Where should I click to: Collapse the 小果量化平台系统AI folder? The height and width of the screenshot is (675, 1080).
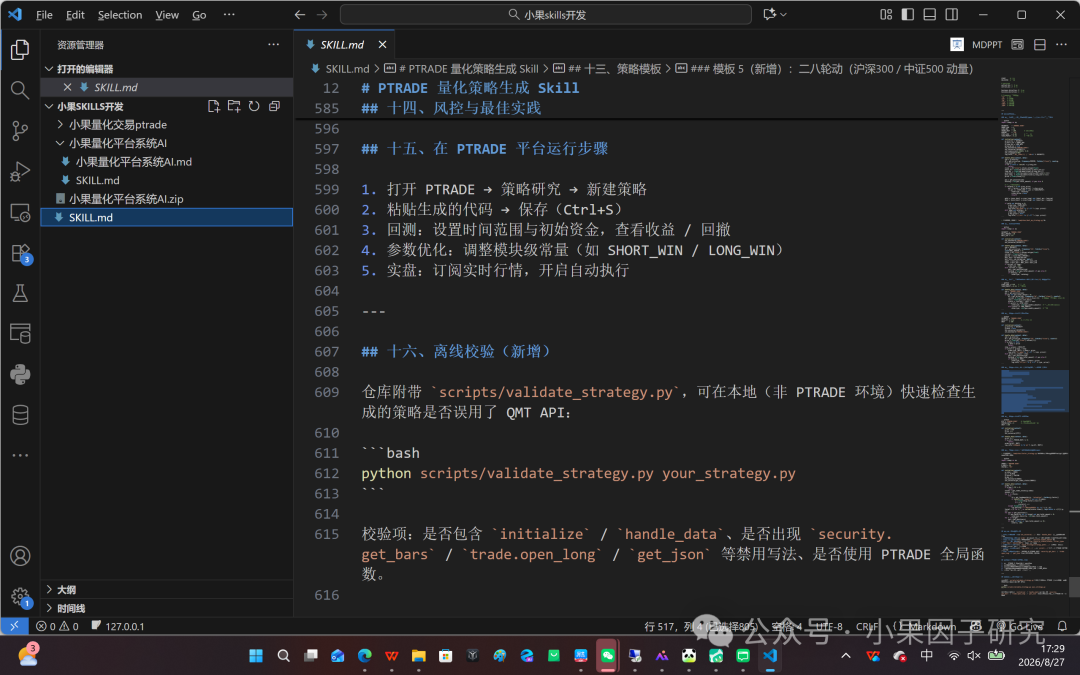tap(60, 143)
